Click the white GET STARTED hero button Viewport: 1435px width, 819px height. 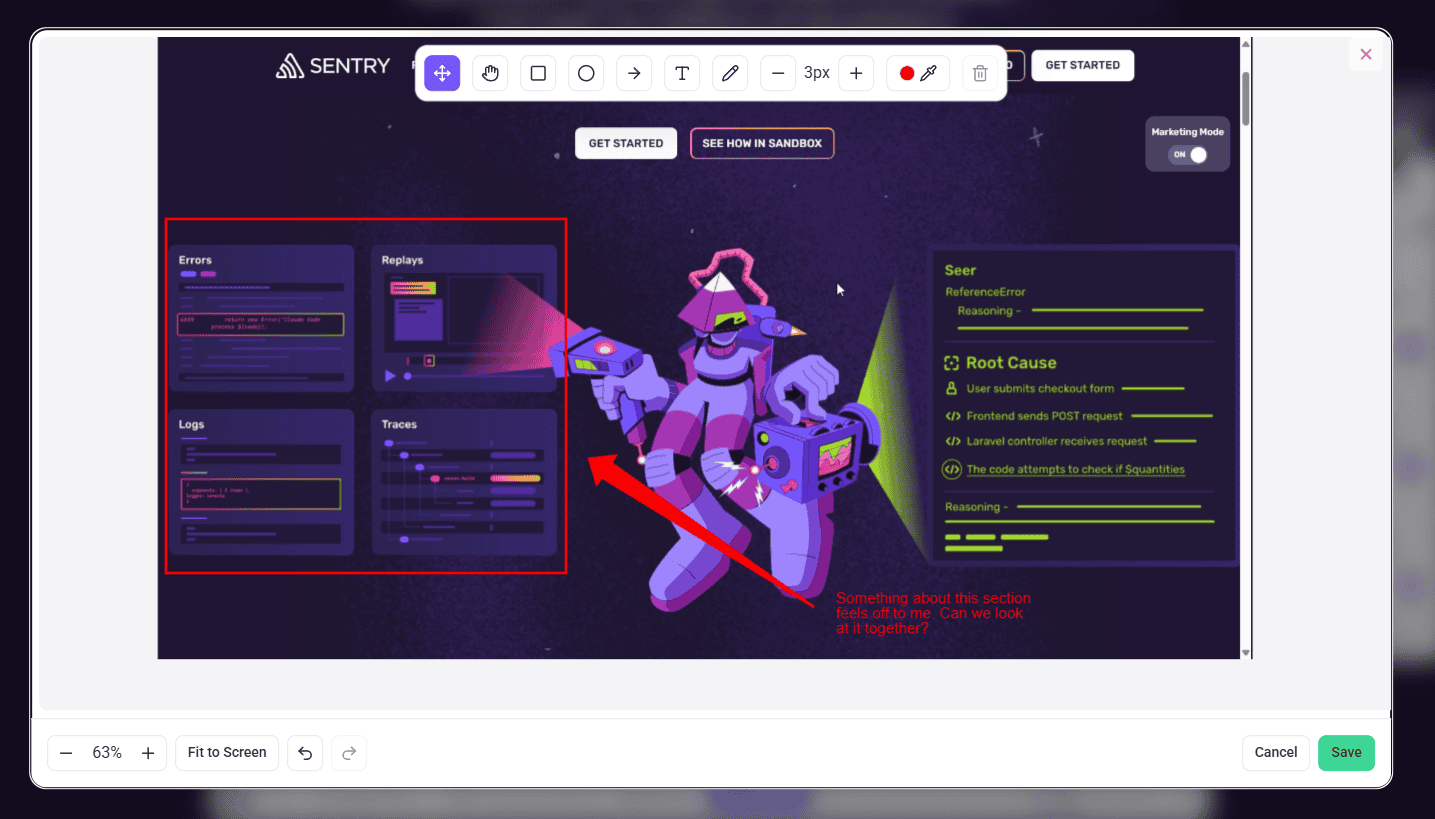coord(626,143)
